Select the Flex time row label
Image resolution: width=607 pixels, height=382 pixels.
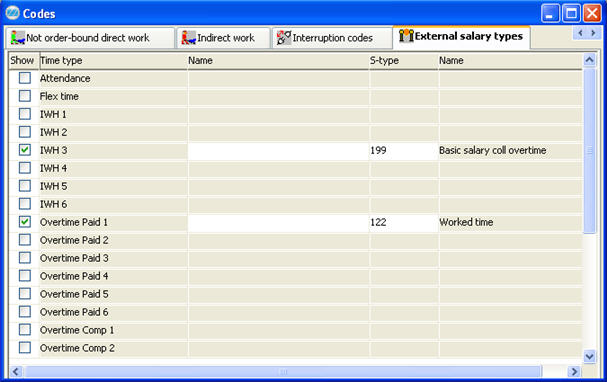(x=59, y=96)
